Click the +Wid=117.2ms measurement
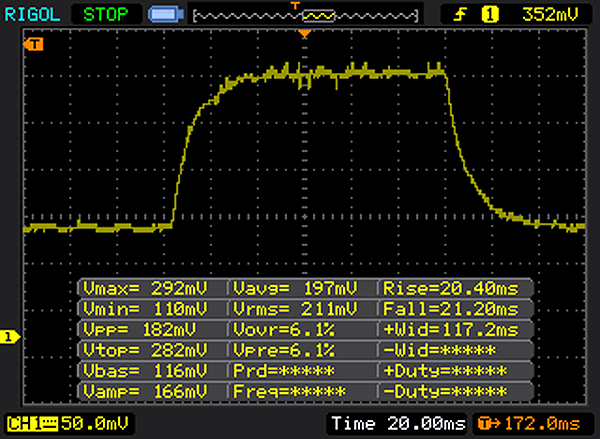This screenshot has height=439, width=600. (451, 330)
